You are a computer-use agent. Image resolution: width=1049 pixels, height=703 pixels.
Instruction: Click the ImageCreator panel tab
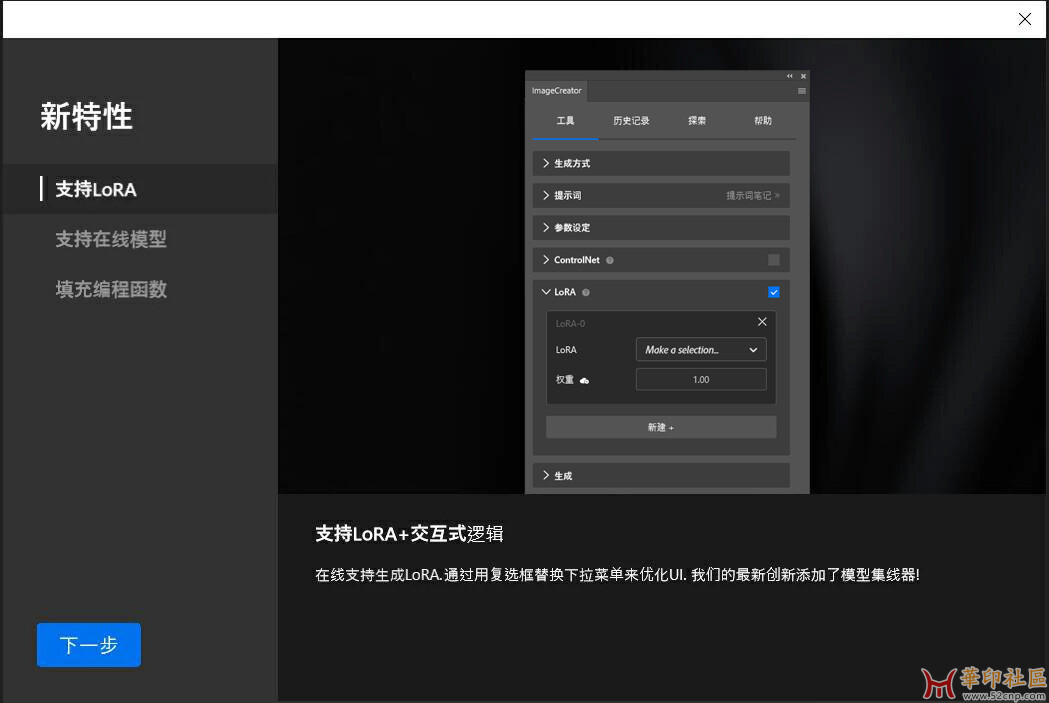(x=557, y=91)
